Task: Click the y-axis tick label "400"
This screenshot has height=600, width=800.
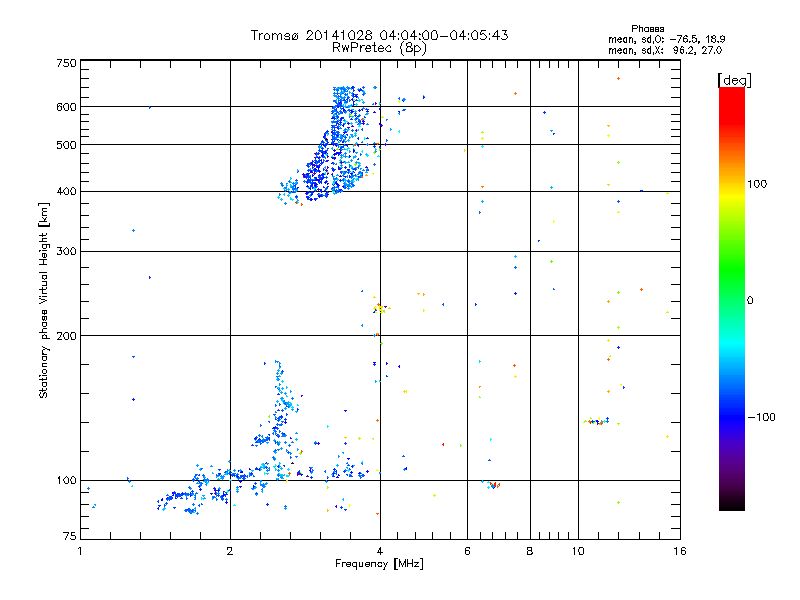Action: click(x=66, y=191)
